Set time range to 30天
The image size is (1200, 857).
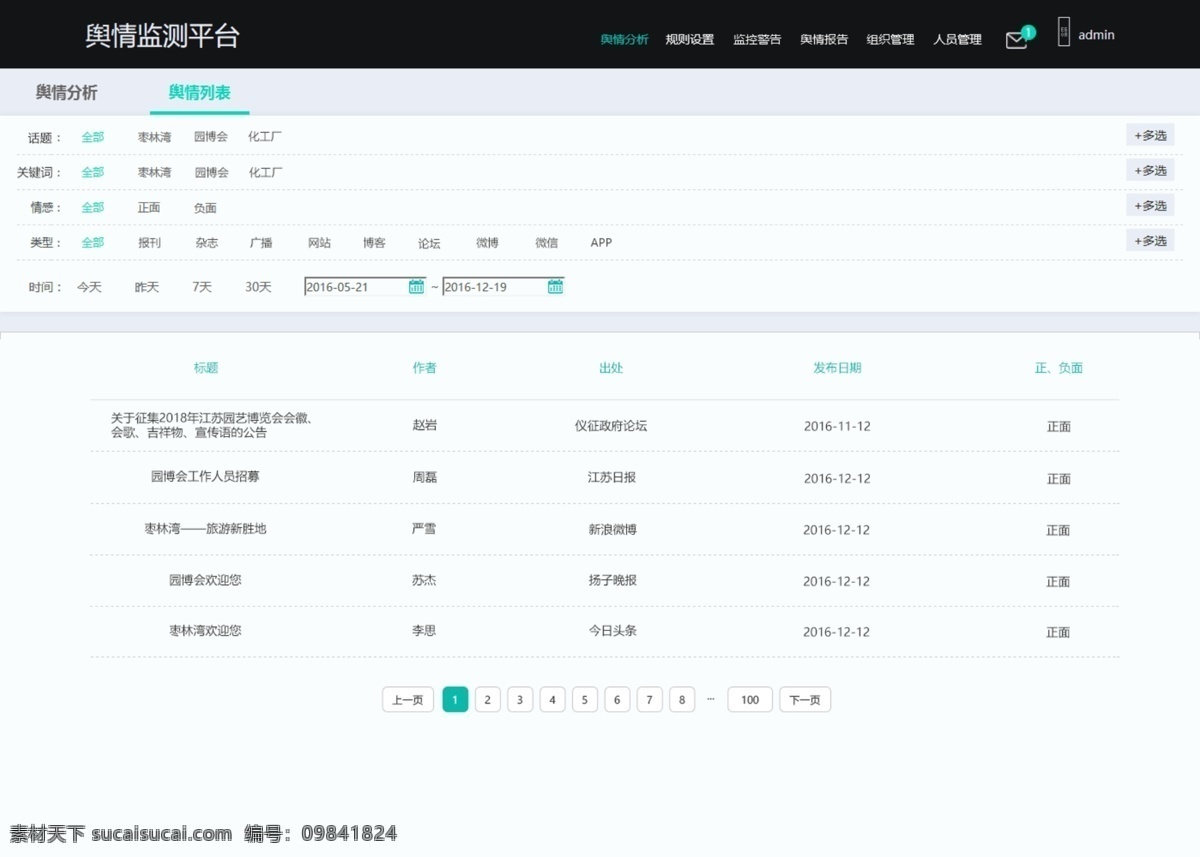(258, 287)
